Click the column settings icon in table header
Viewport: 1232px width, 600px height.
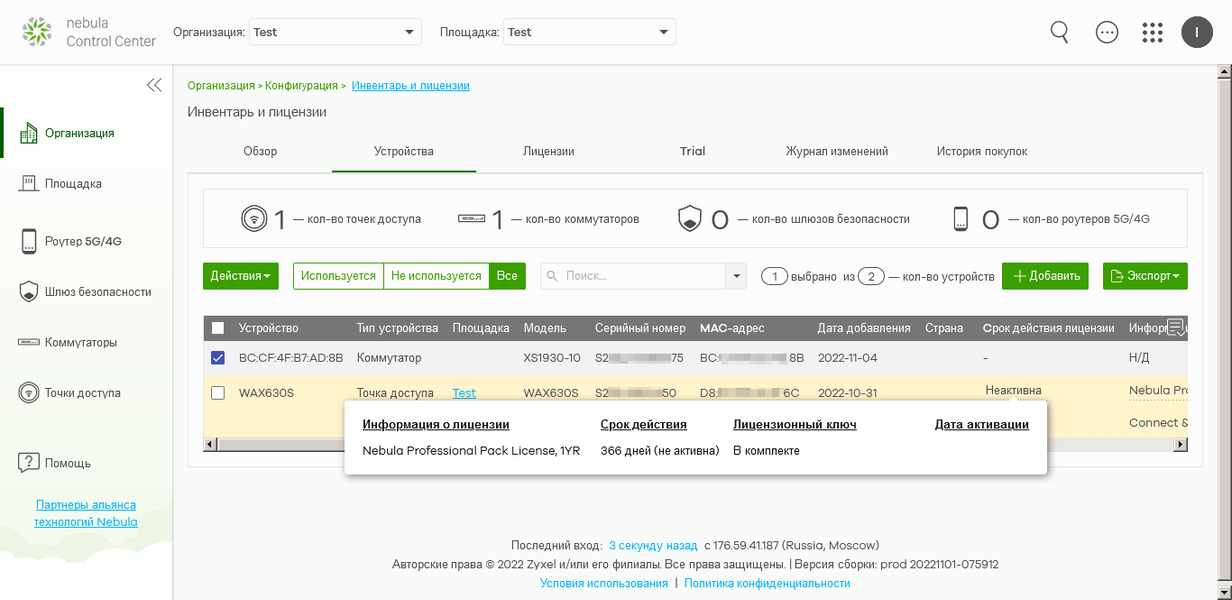[1176, 327]
